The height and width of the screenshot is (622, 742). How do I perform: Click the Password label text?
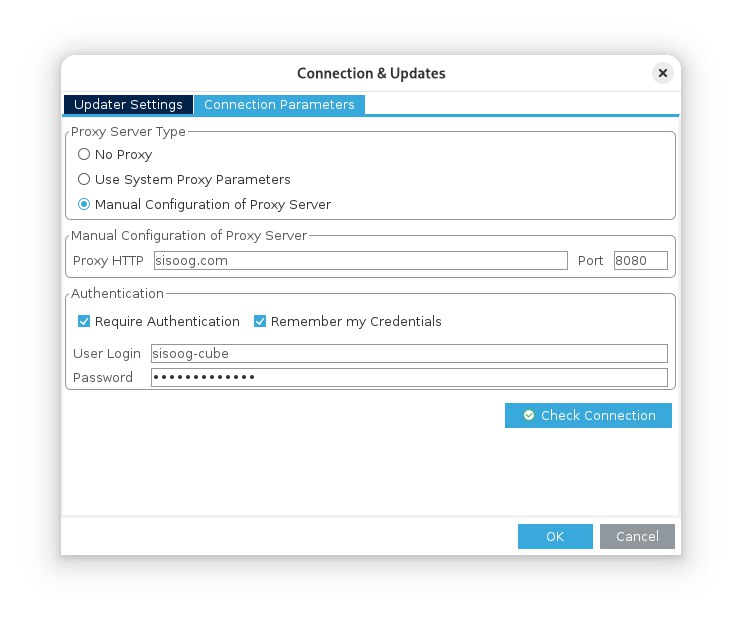click(102, 378)
